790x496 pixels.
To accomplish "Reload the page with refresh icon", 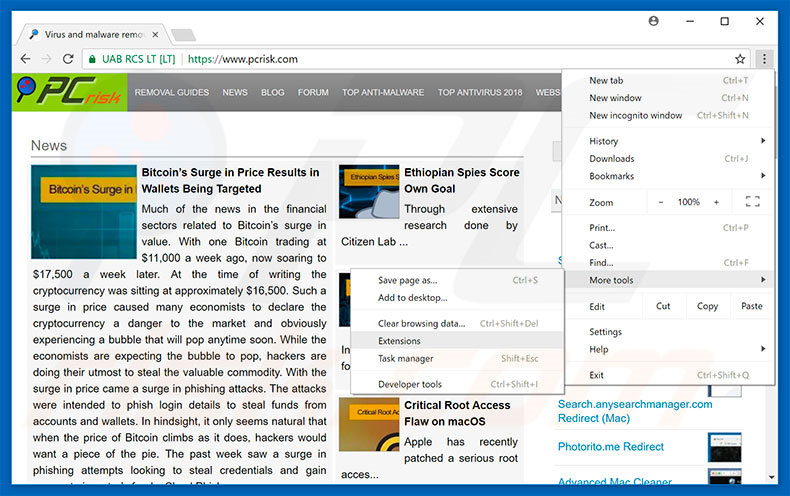I will click(x=68, y=59).
